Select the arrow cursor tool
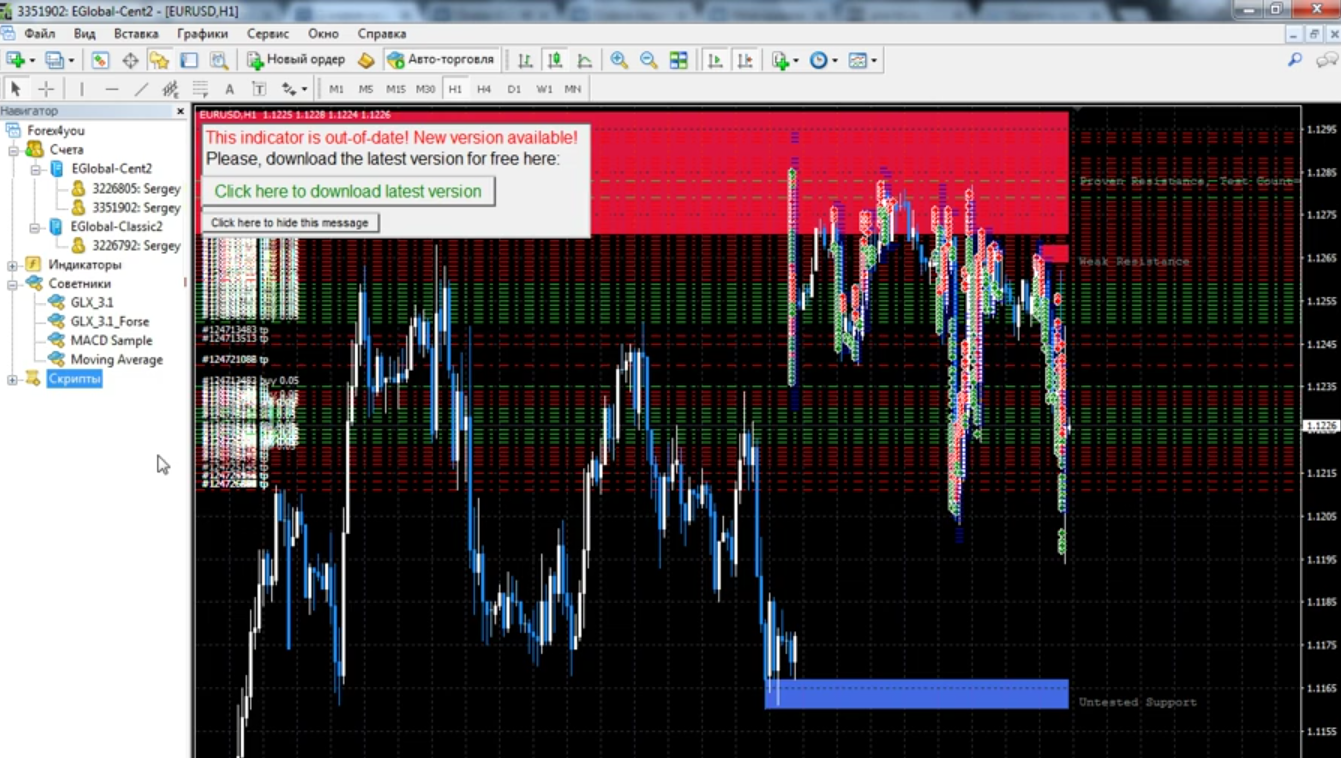The height and width of the screenshot is (758, 1341). pos(16,89)
